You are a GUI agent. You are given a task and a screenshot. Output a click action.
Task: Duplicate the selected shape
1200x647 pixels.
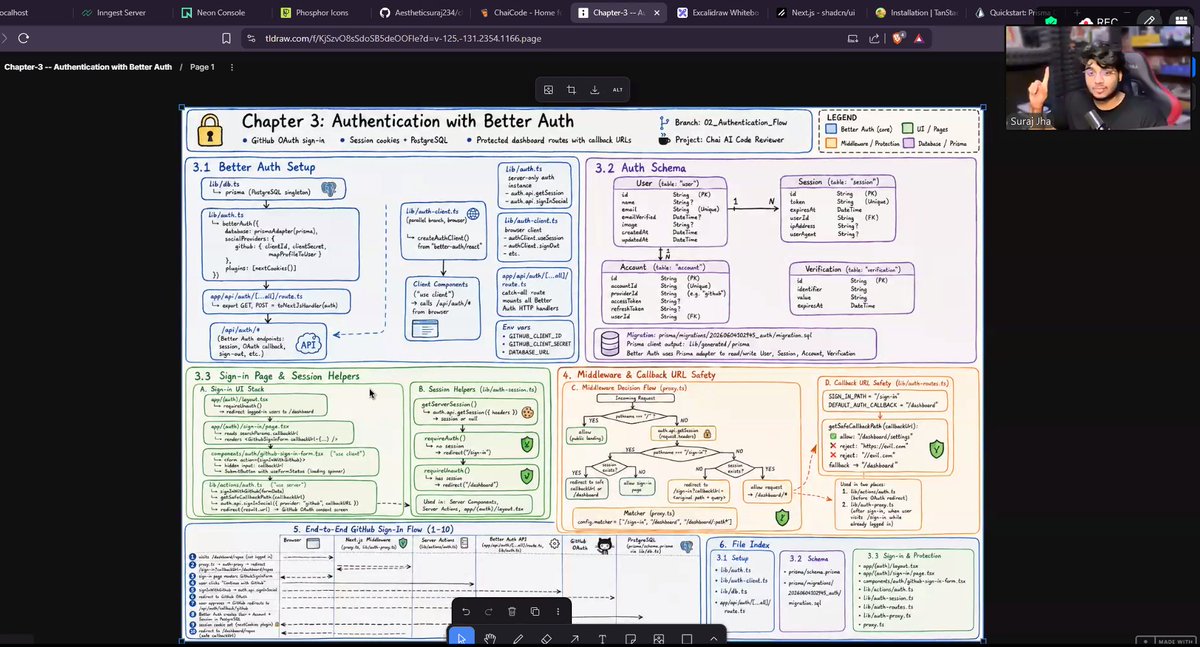(535, 611)
